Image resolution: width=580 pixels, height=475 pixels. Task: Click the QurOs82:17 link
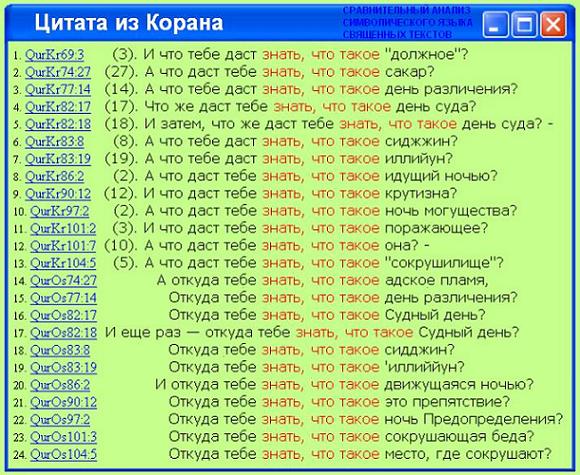point(63,316)
